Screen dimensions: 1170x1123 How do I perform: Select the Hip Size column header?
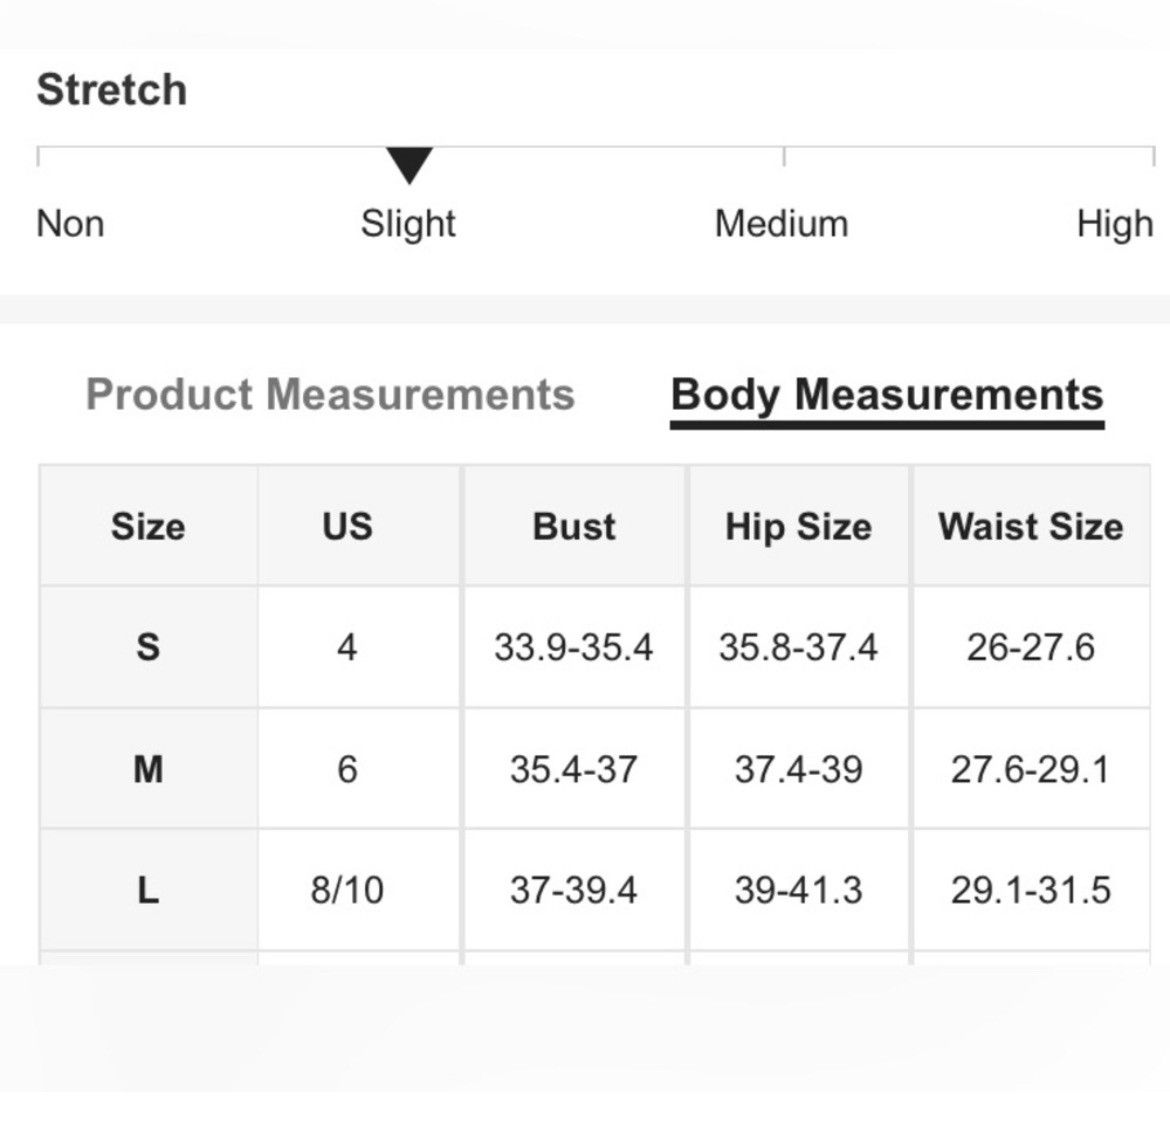click(798, 526)
